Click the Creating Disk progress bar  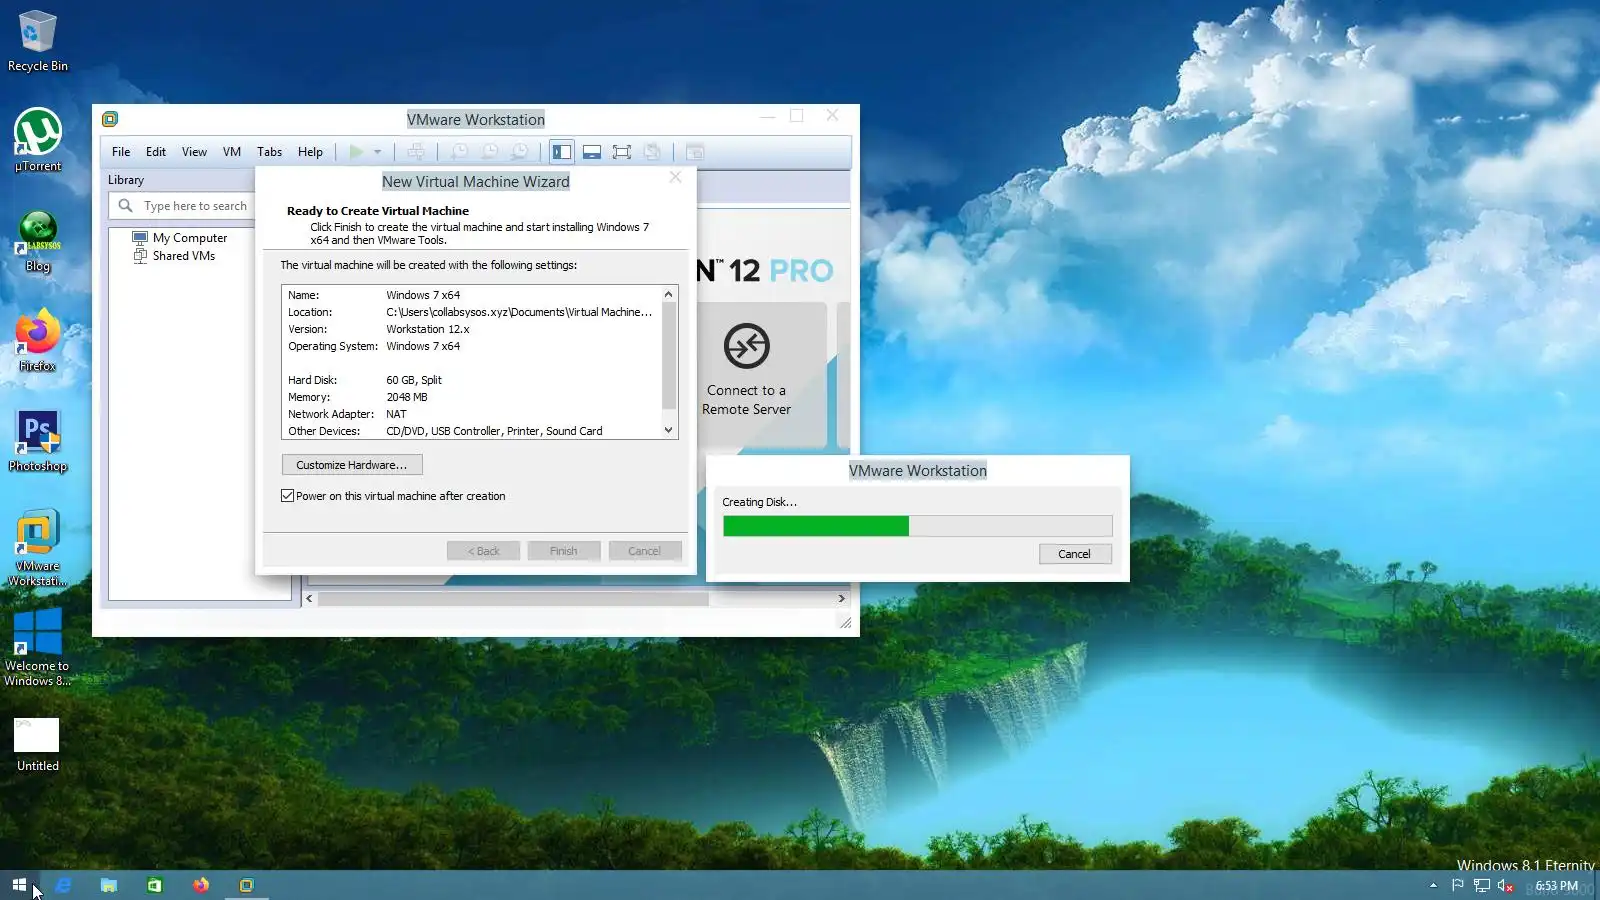click(x=917, y=526)
